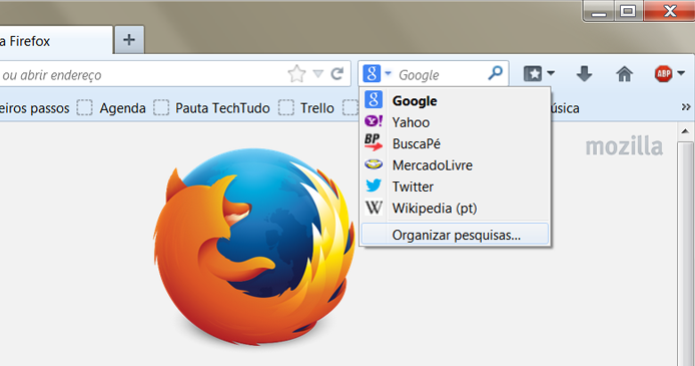Select Yahoo search engine
695x366 pixels.
[x=455, y=122]
